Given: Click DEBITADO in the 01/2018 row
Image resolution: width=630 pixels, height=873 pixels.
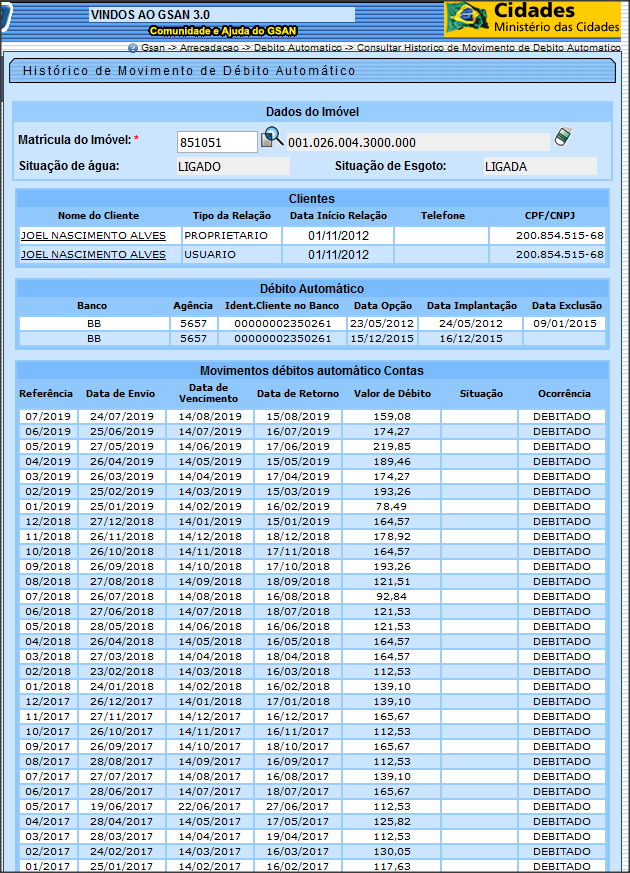Looking at the screenshot, I should click(x=562, y=686).
